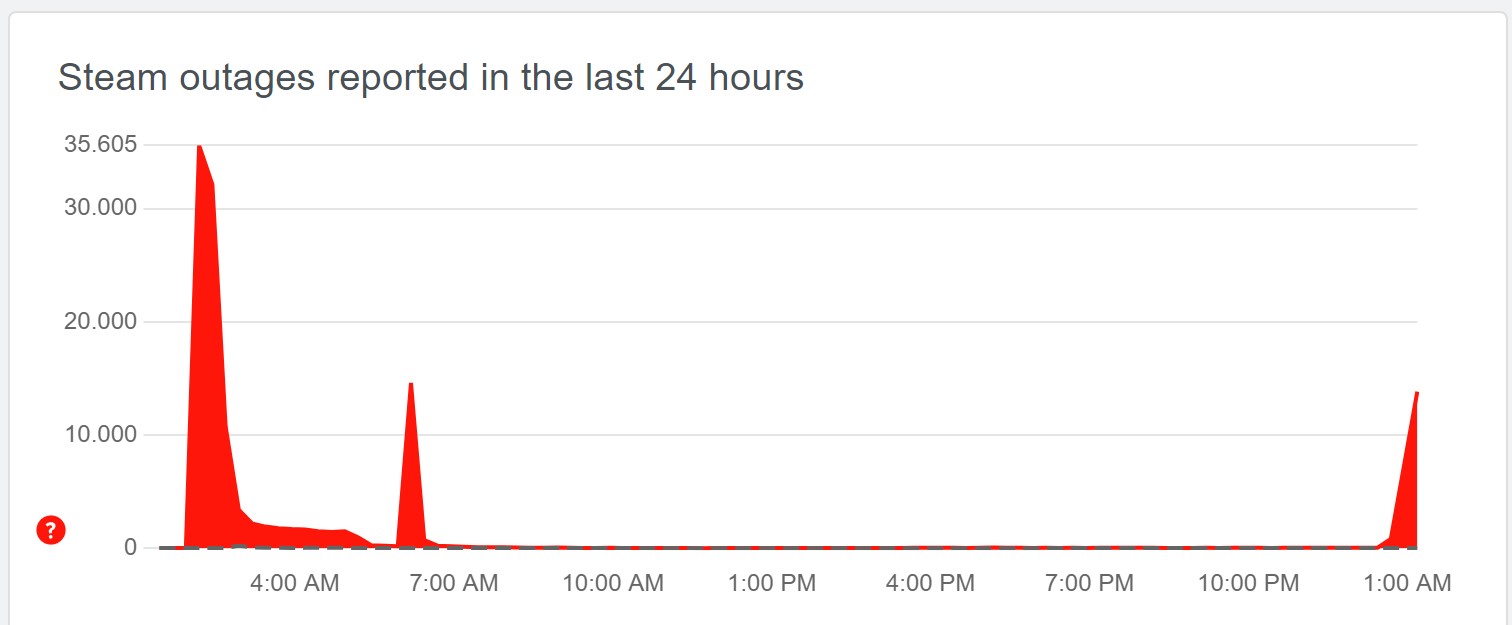
Task: Click the 0 value on y-axis
Action: 129,547
